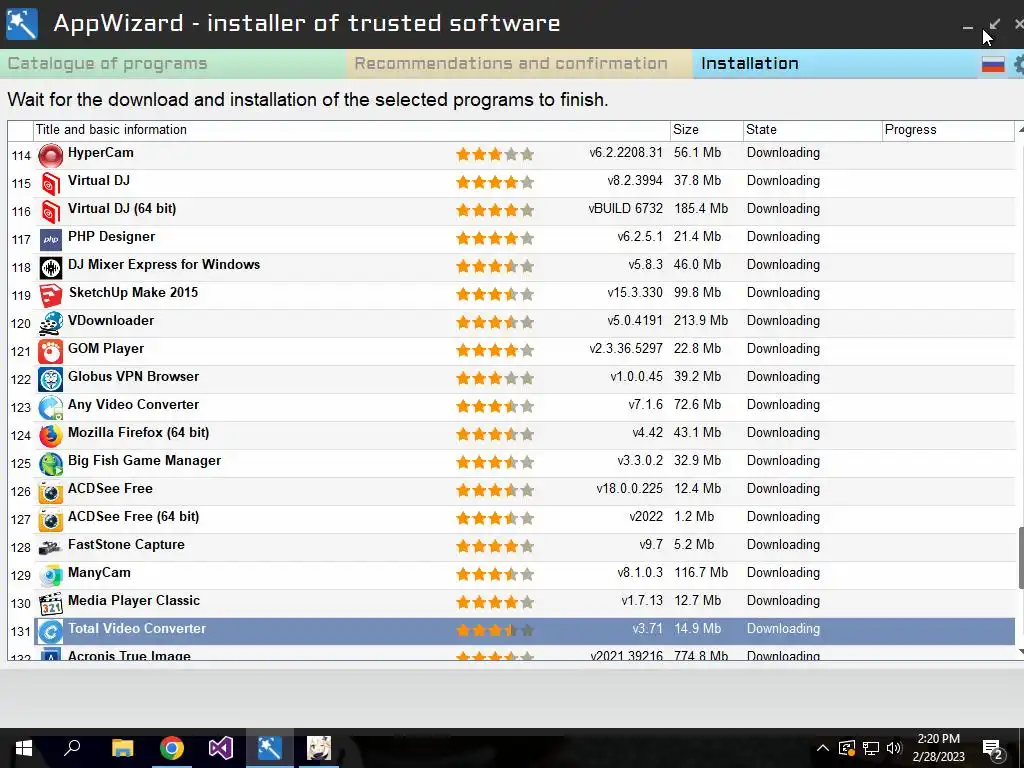The image size is (1024, 768).
Task: Click the Virtual DJ (64 bit) icon
Action: (x=50, y=212)
